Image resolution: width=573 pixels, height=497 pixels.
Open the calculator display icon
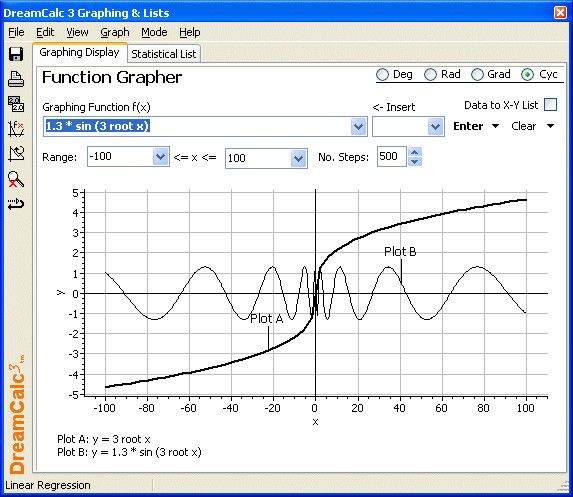(x=16, y=104)
